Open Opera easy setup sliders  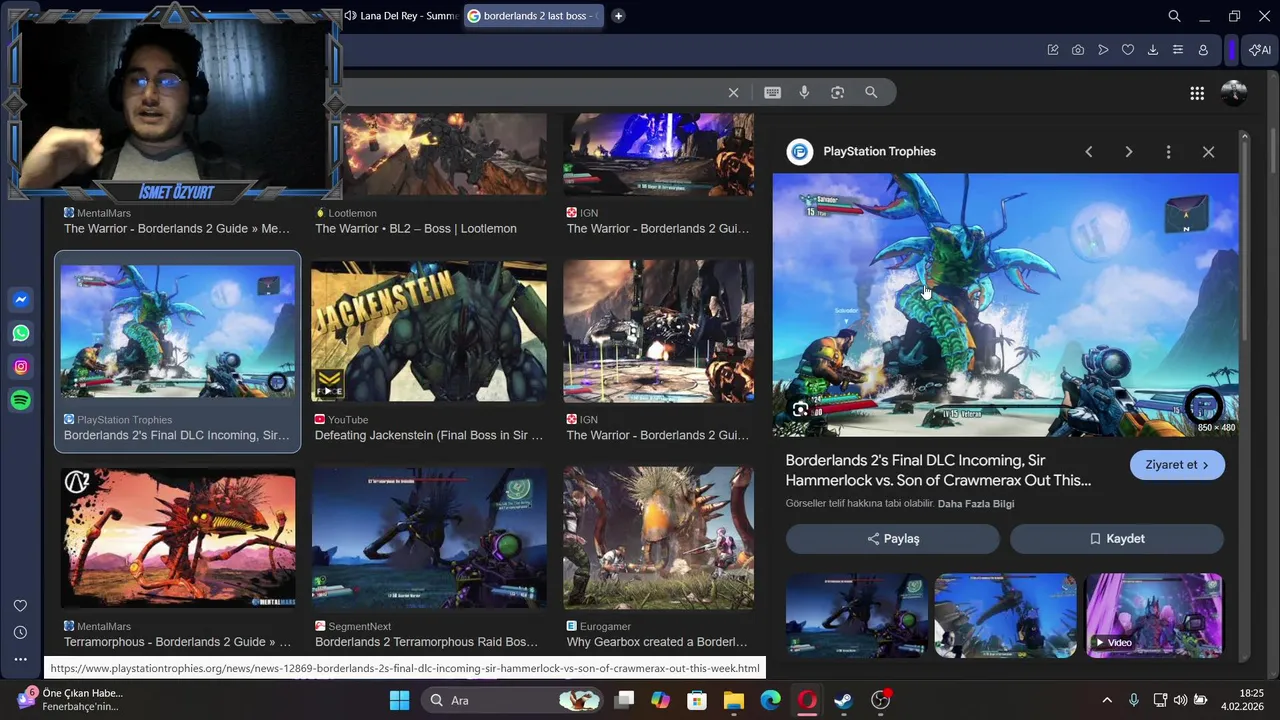point(1178,50)
